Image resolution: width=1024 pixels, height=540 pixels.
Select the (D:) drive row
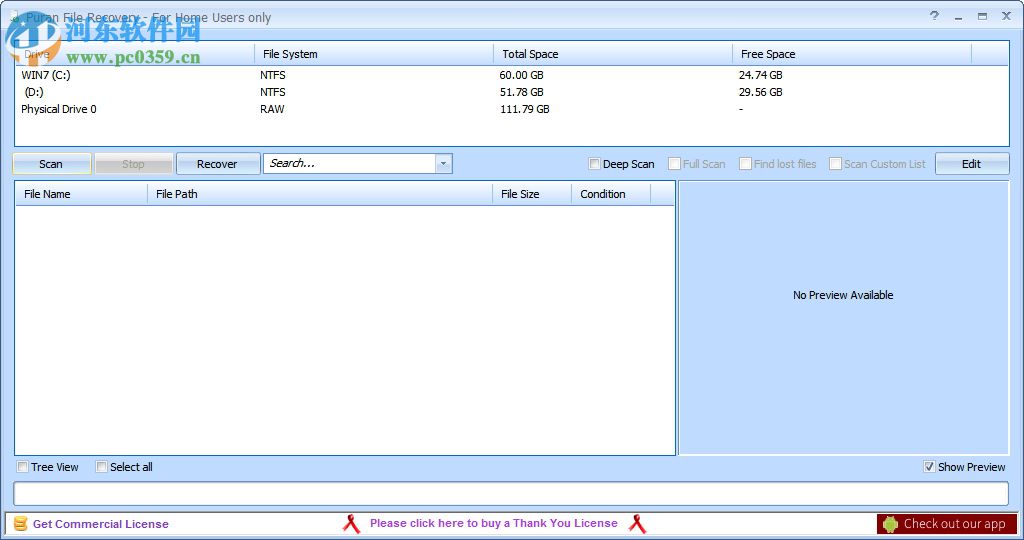click(511, 92)
